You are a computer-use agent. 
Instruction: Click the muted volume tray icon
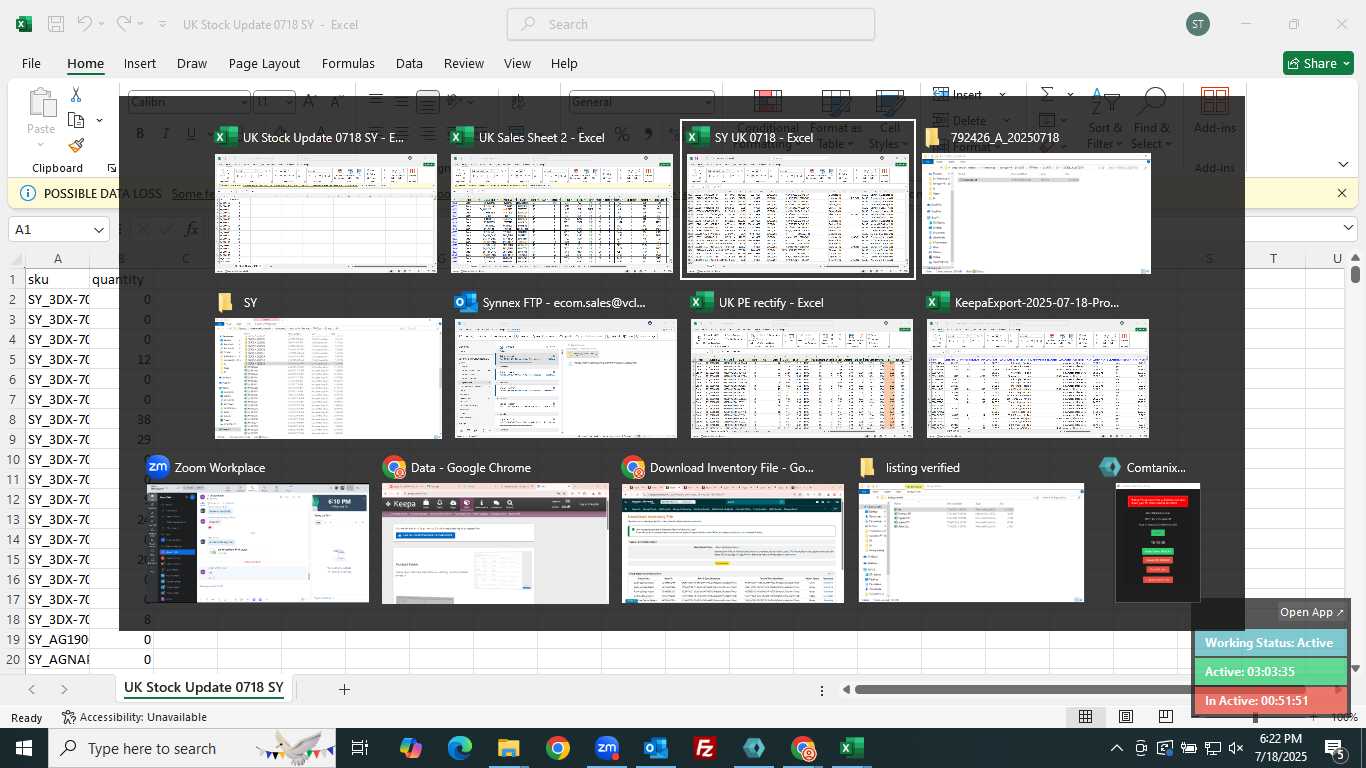point(1237,748)
